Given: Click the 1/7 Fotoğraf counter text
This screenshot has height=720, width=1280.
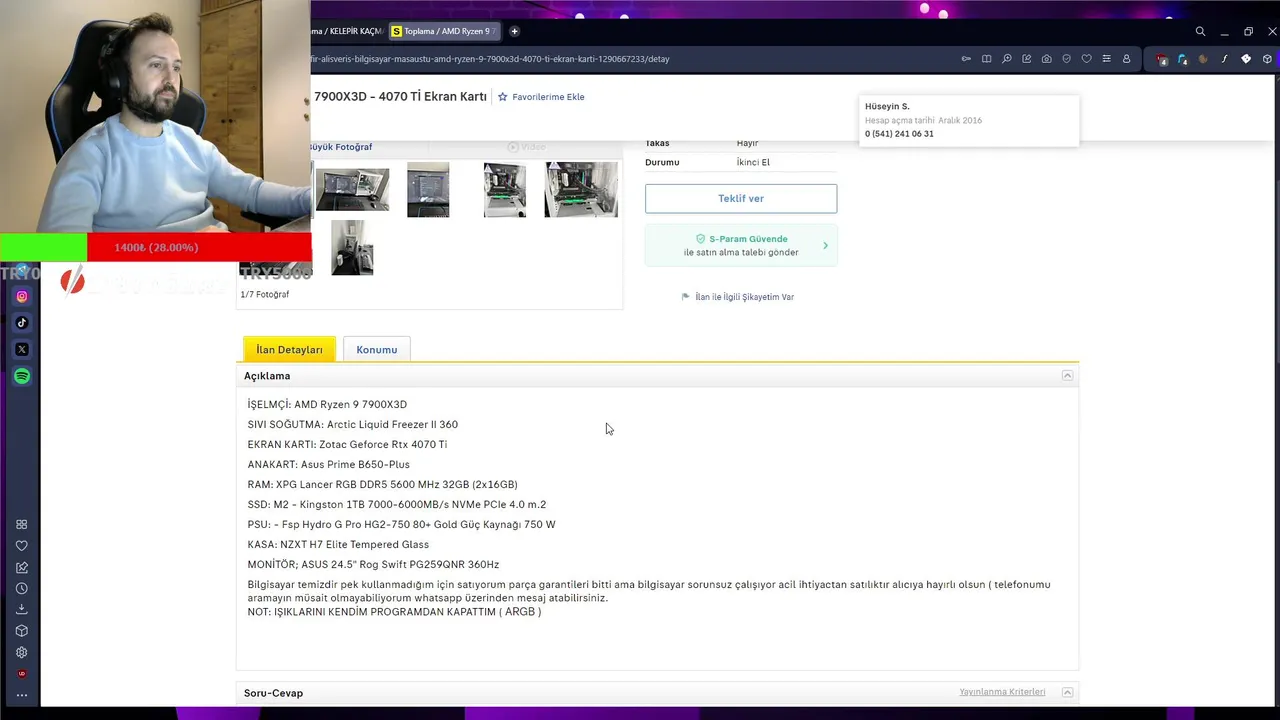Looking at the screenshot, I should coord(264,295).
